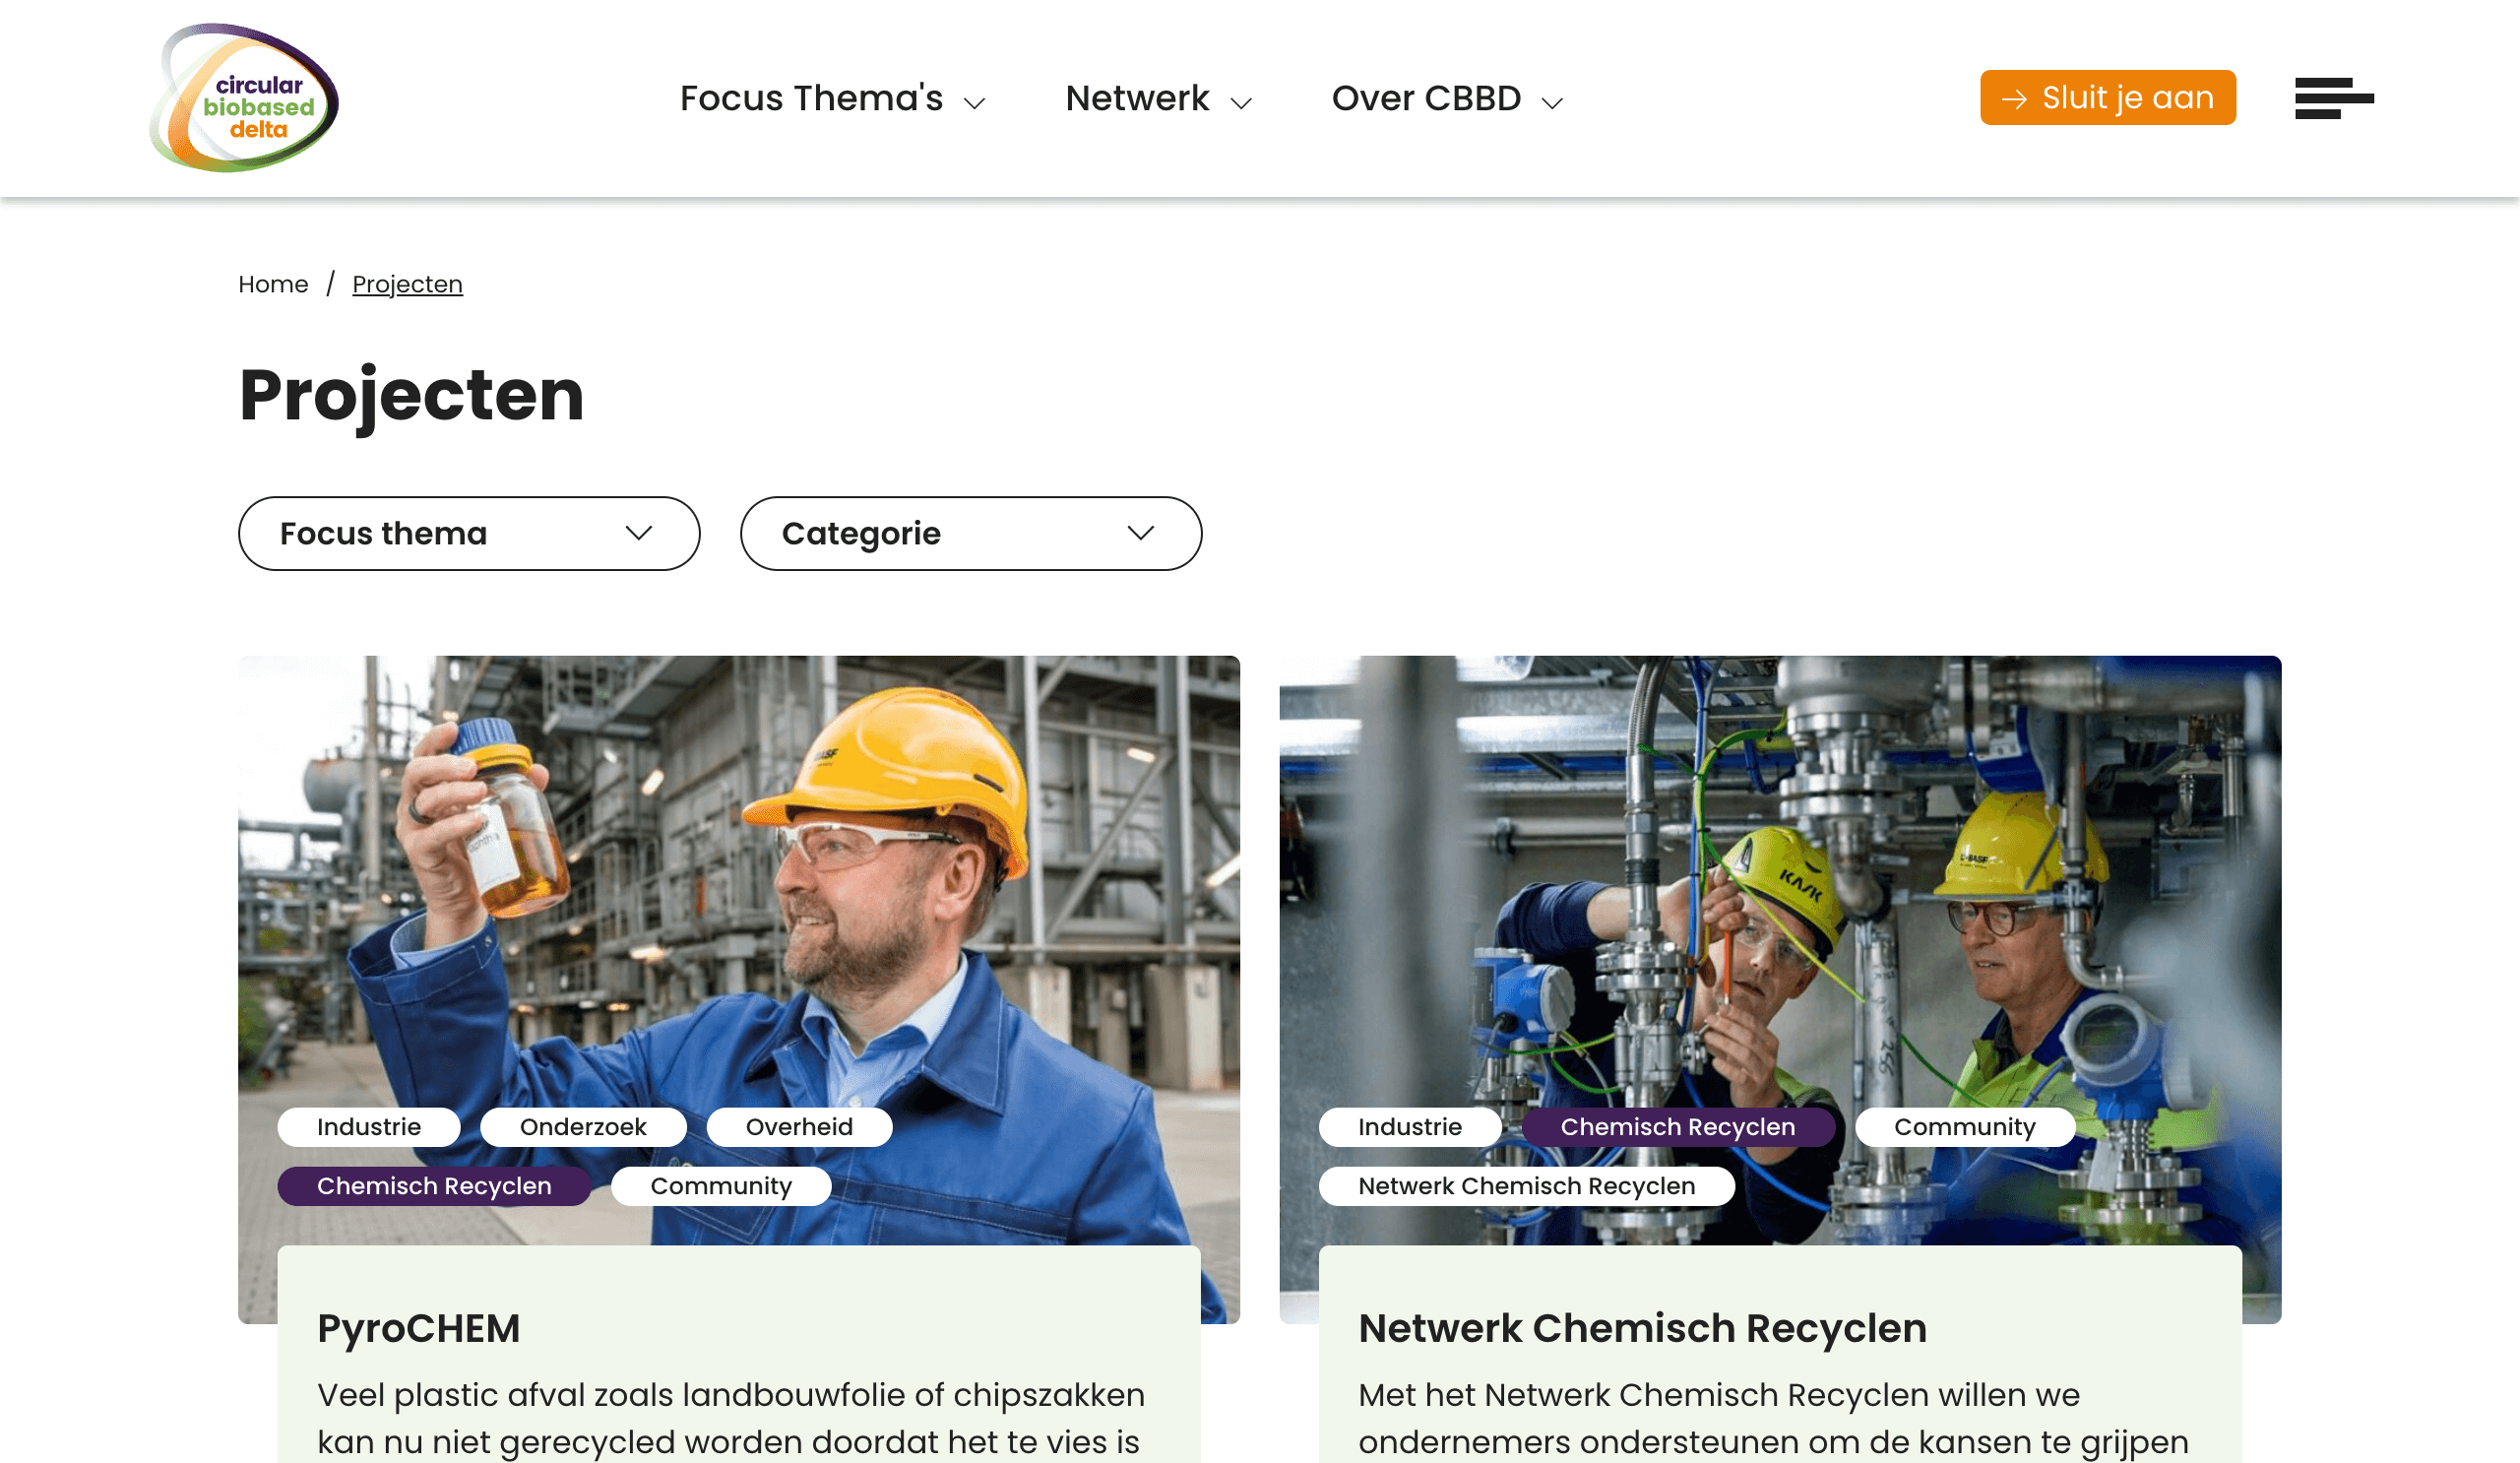
Task: Open the PyroCHEM project title
Action: (419, 1328)
